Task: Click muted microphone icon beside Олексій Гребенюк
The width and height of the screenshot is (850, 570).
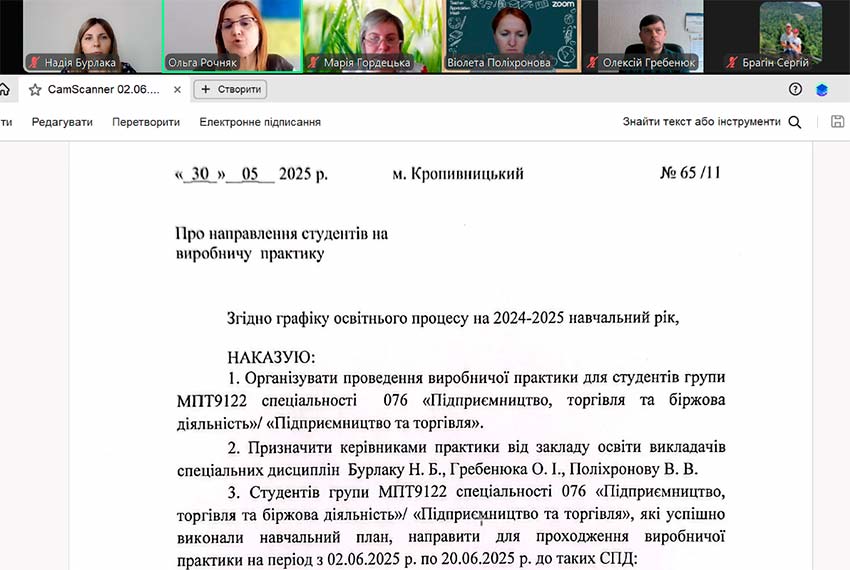Action: 593,63
